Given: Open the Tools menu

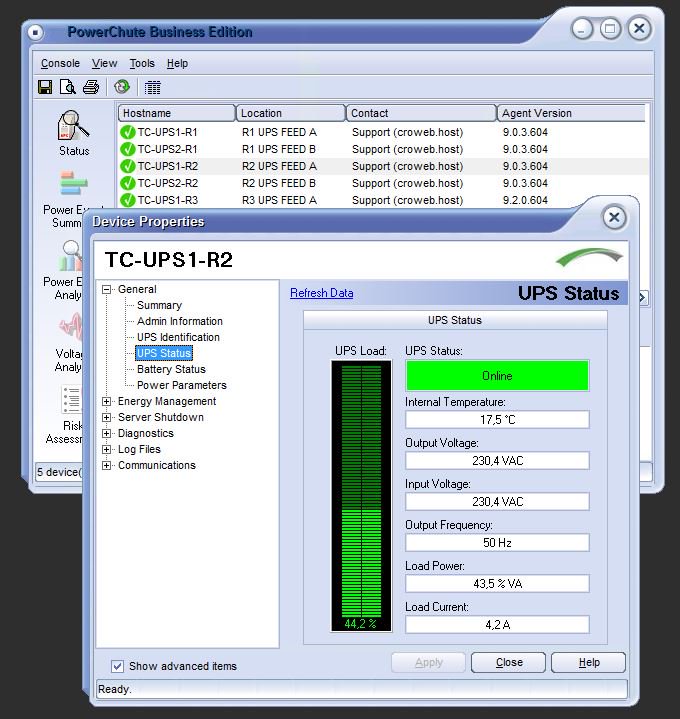Looking at the screenshot, I should coord(142,63).
